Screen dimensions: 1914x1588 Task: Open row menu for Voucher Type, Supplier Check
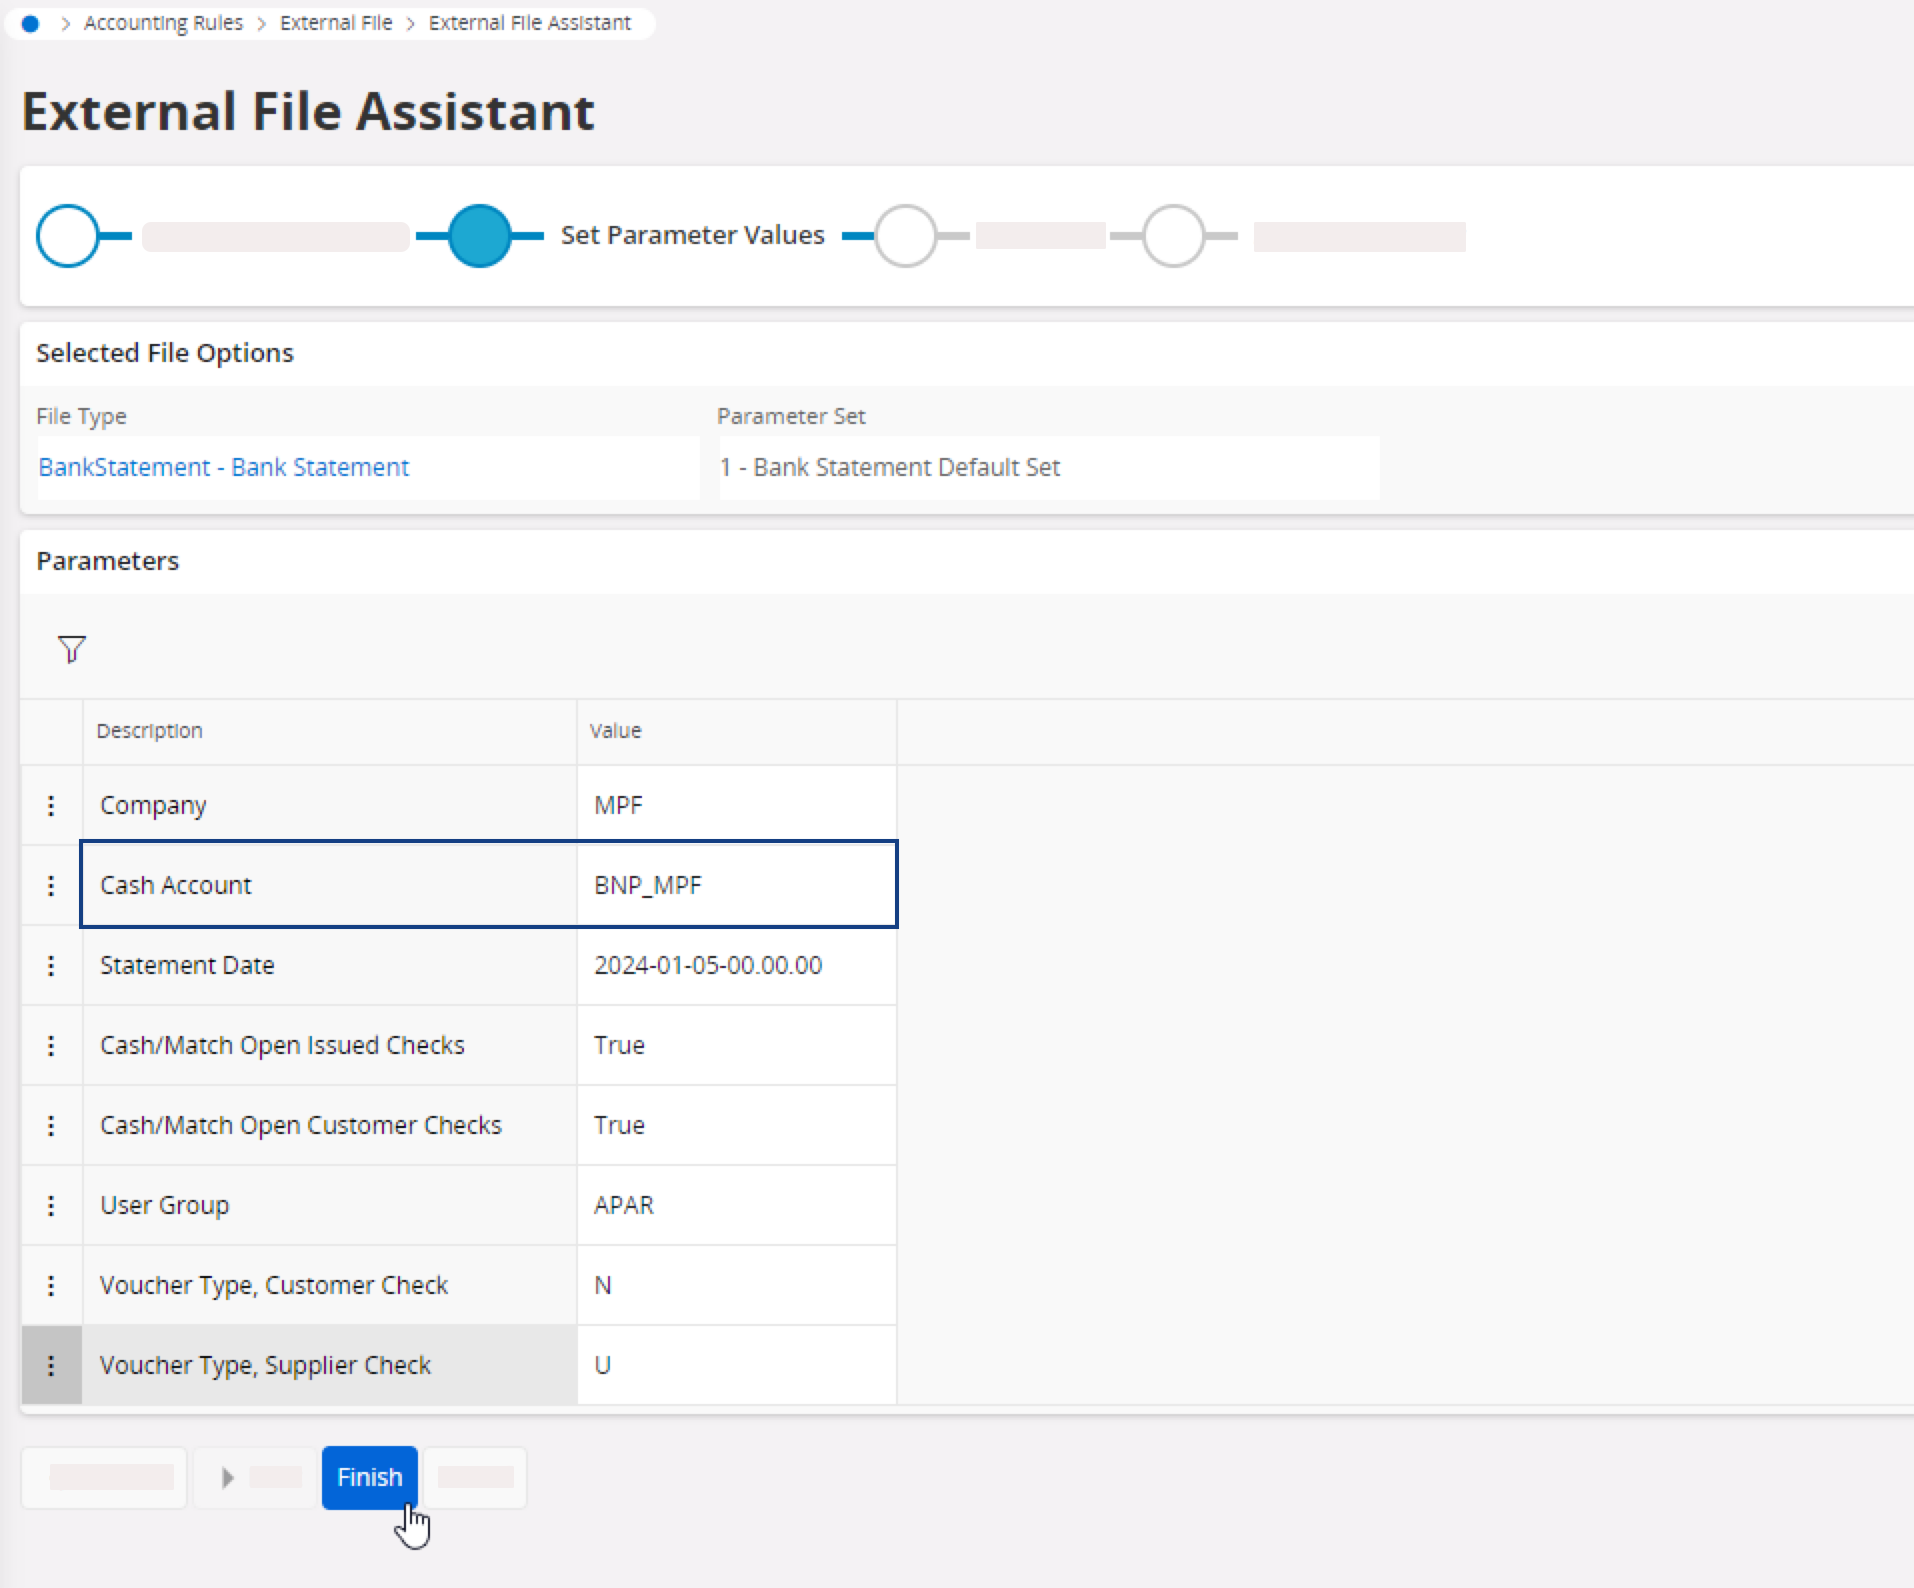[51, 1366]
